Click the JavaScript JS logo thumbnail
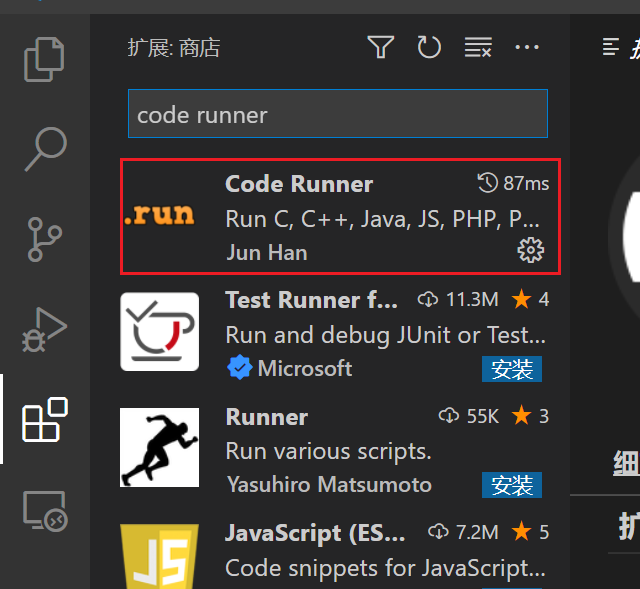The height and width of the screenshot is (589, 640). 160,556
